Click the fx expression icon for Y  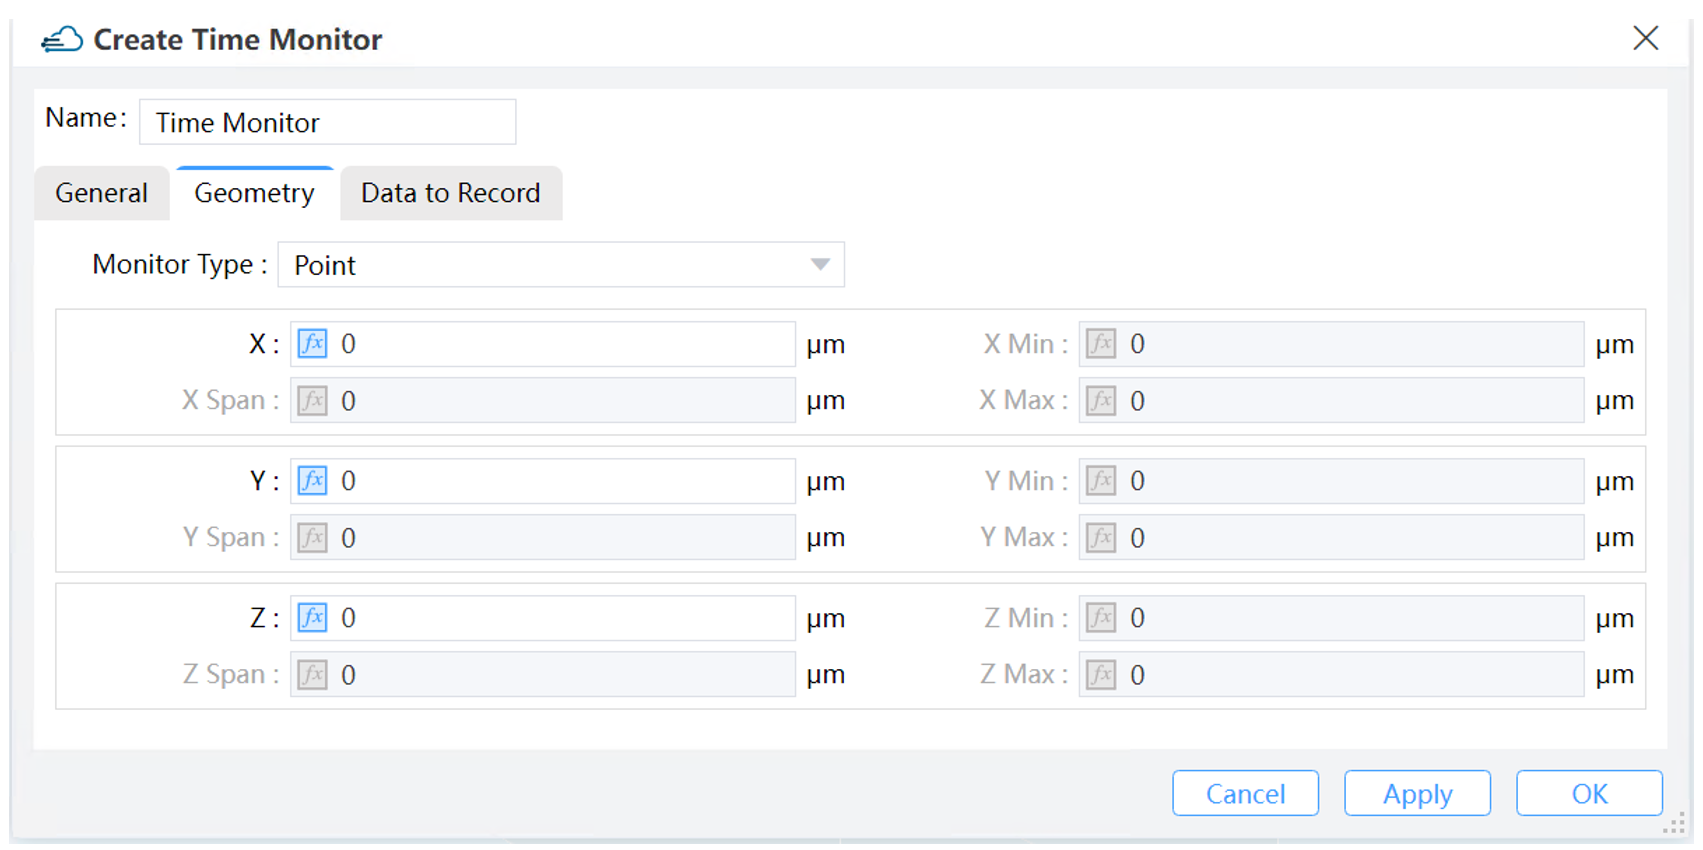(312, 481)
